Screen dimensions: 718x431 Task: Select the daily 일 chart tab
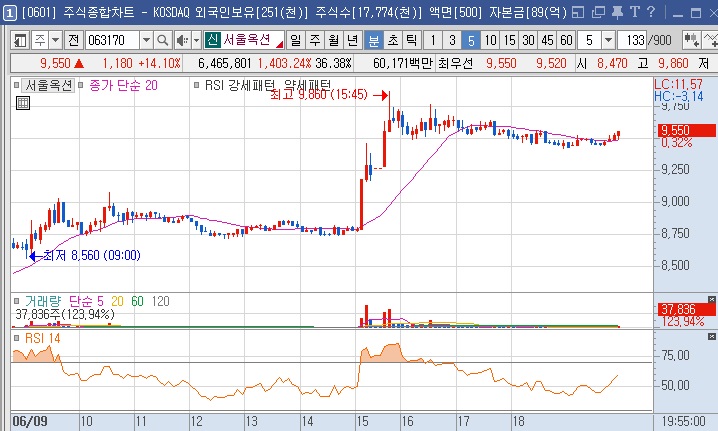[x=296, y=40]
